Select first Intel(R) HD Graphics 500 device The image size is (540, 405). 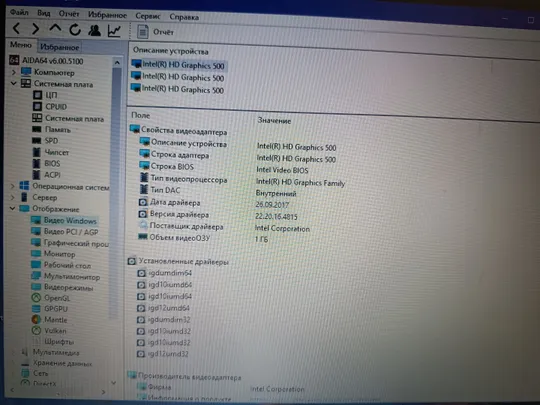178,64
